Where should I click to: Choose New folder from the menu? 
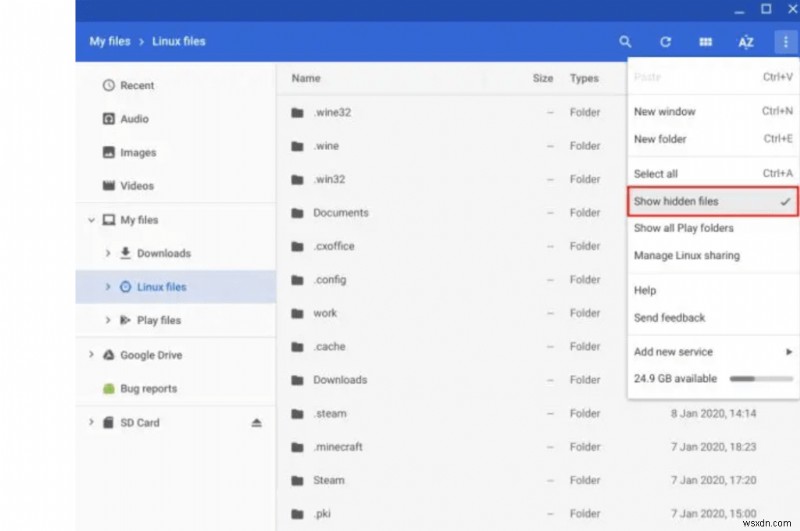713,139
